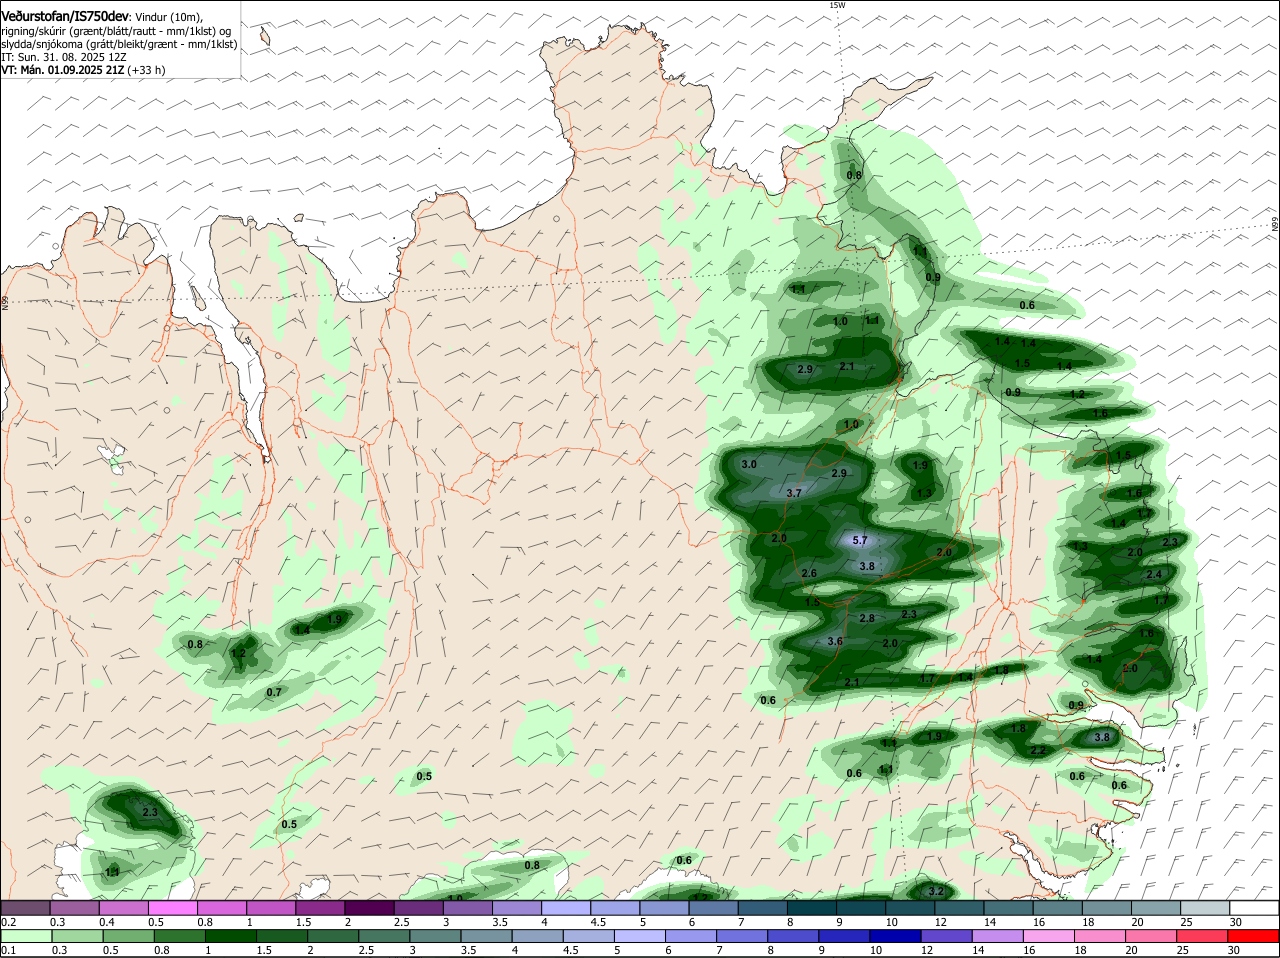
Task: Pick the grey swatch between 20 and 25, upper legend
Action: [1157, 908]
